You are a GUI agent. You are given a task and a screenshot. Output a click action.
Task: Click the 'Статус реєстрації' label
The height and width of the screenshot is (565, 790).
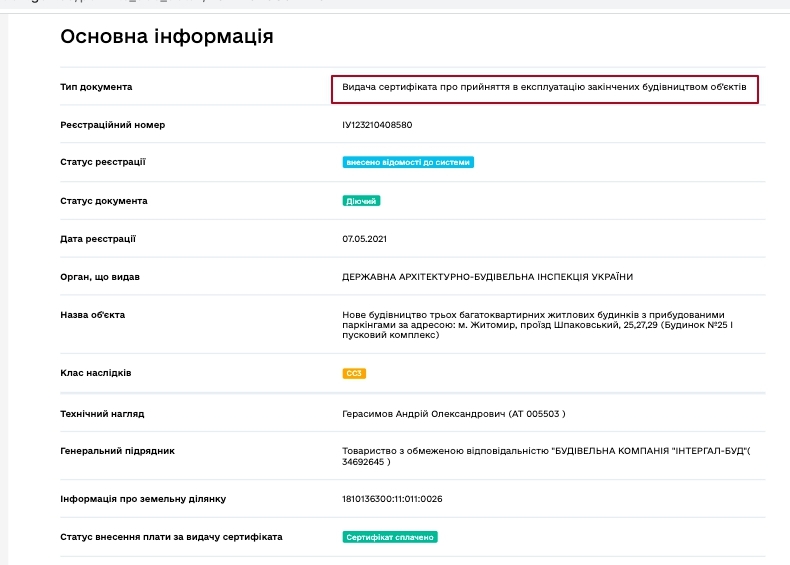103,162
